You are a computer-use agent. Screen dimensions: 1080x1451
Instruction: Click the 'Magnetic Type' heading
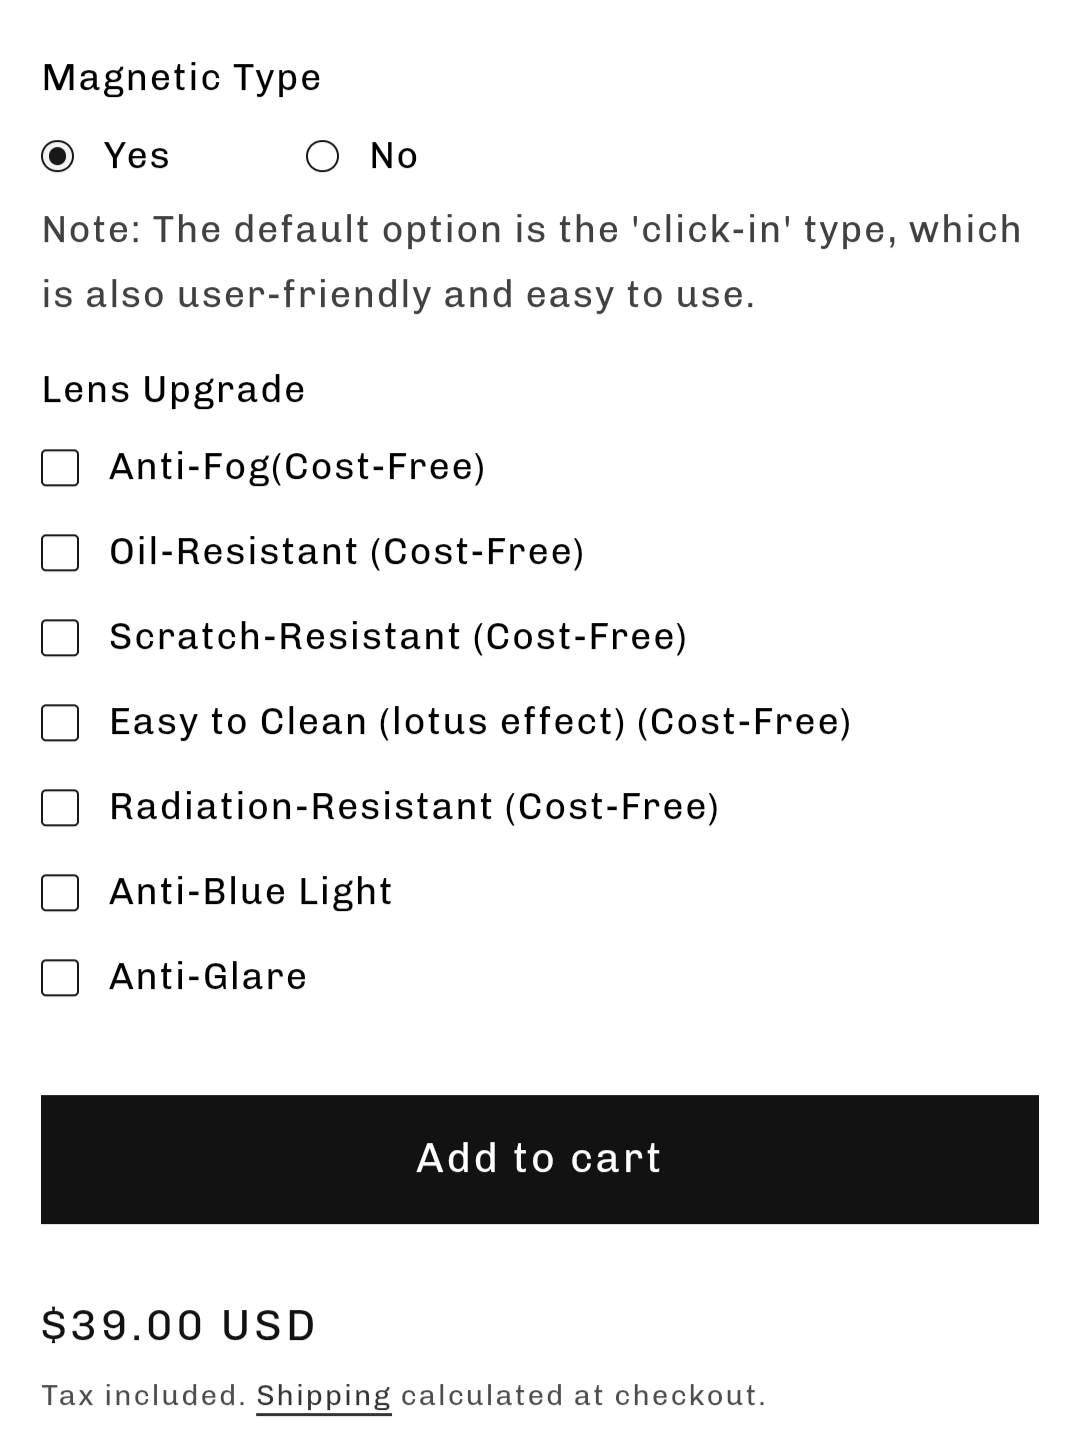point(181,78)
